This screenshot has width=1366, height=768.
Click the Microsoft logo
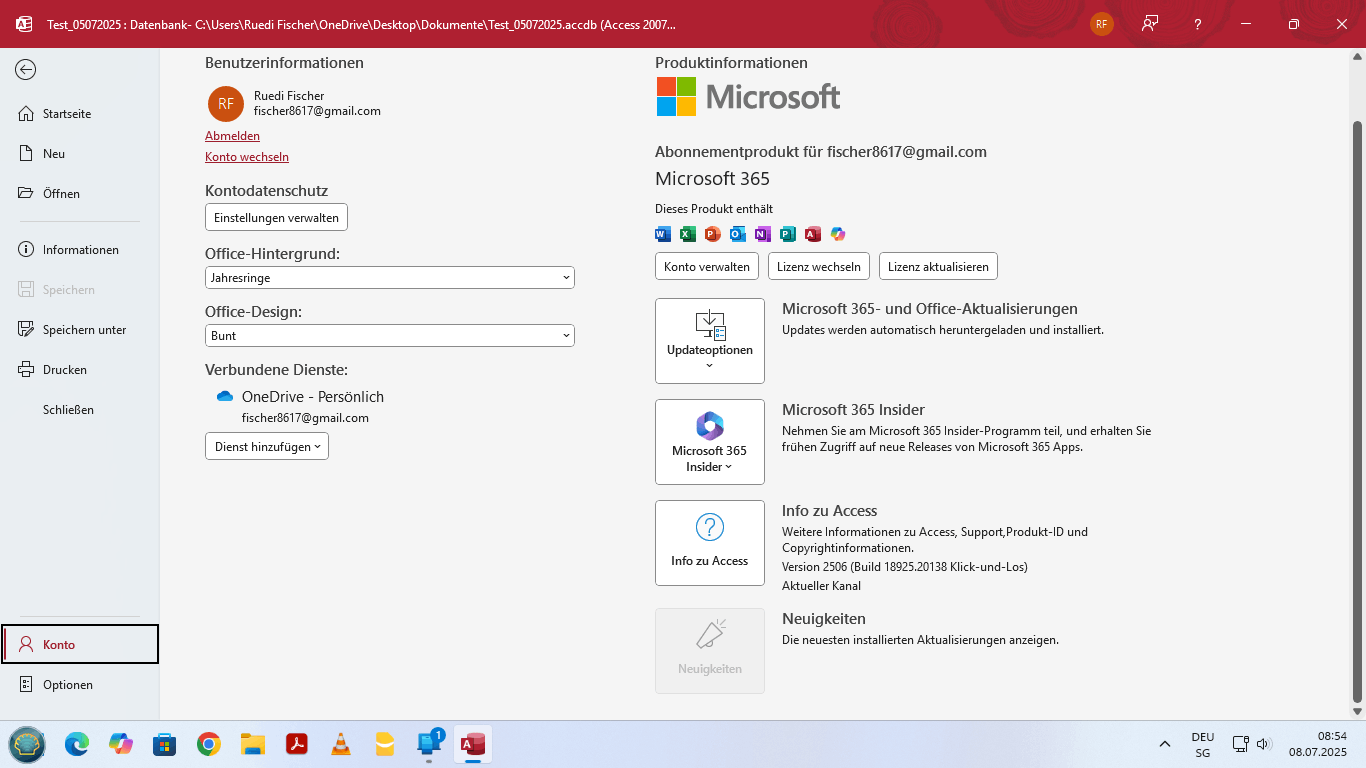tap(748, 97)
